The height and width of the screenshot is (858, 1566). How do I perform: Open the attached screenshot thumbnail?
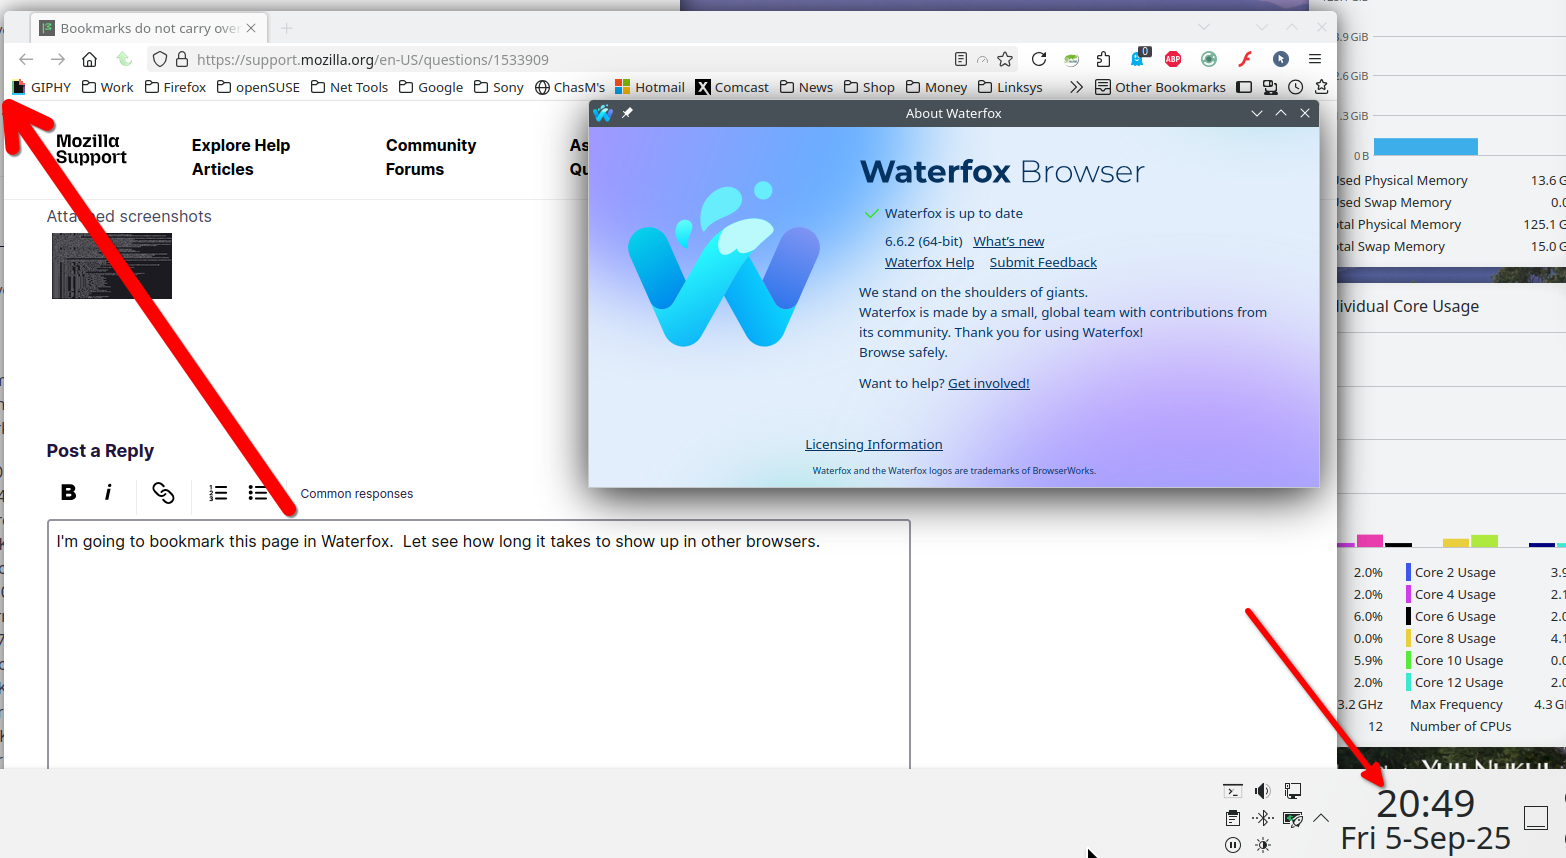112,266
